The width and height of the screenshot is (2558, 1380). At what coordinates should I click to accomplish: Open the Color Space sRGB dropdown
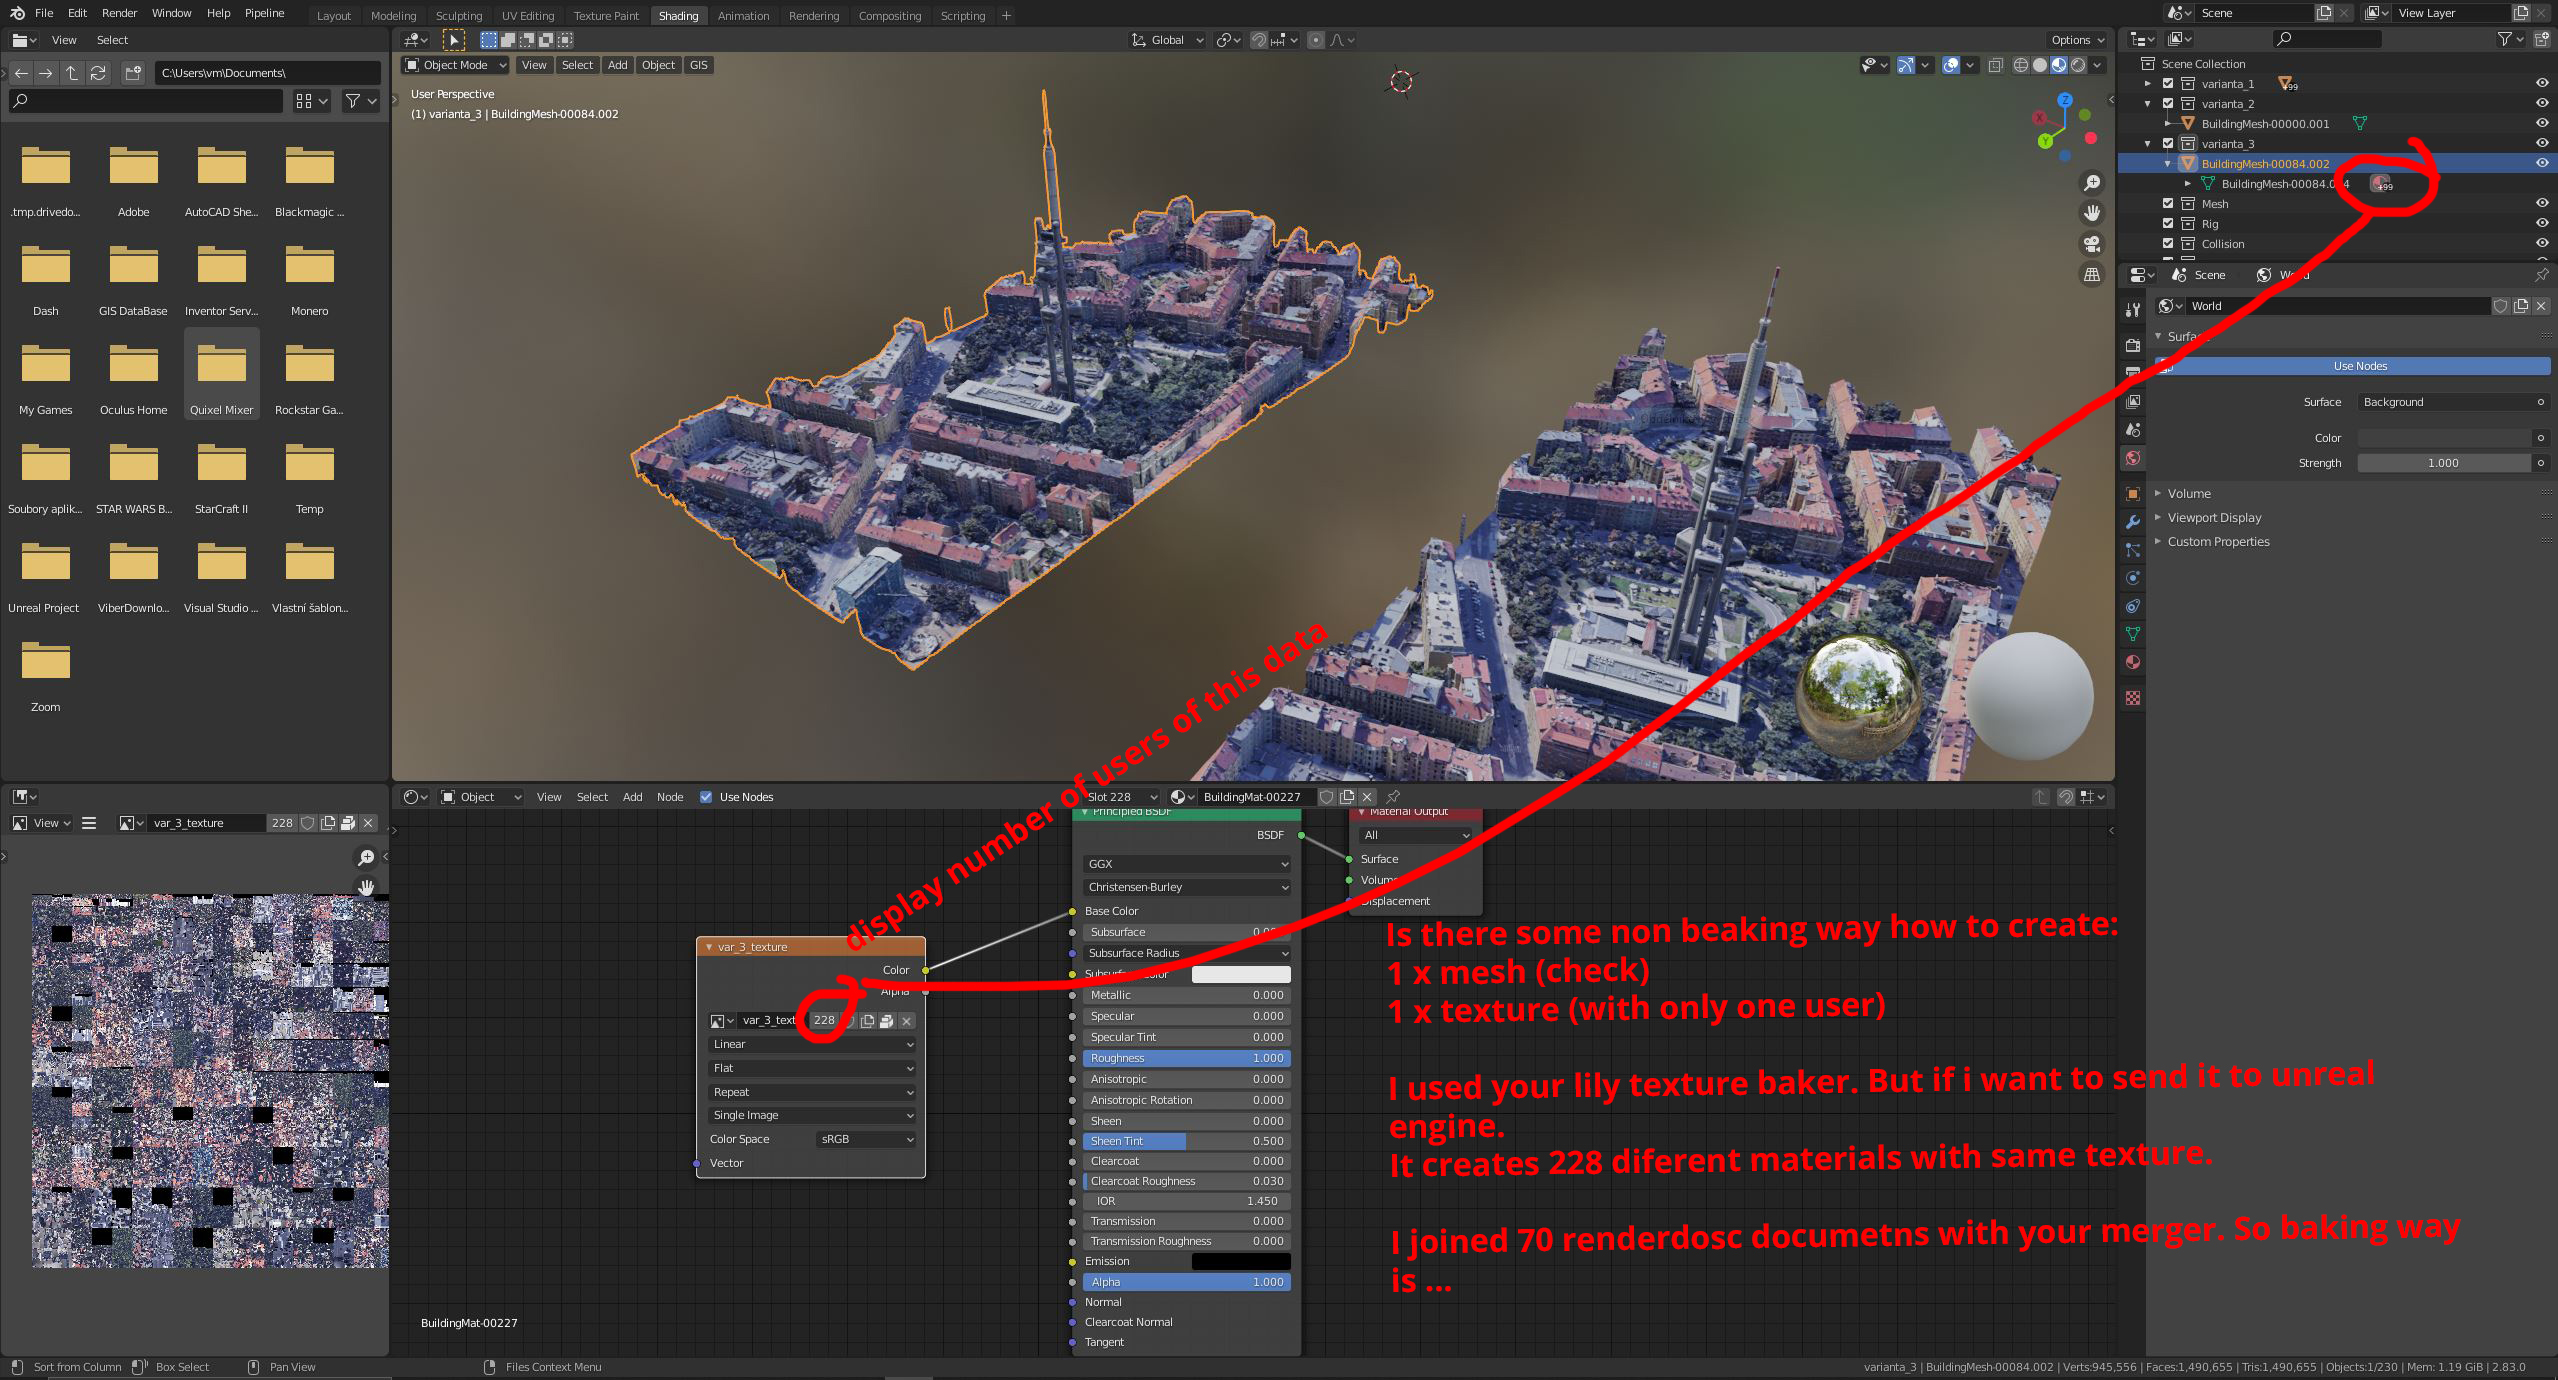click(x=866, y=1139)
